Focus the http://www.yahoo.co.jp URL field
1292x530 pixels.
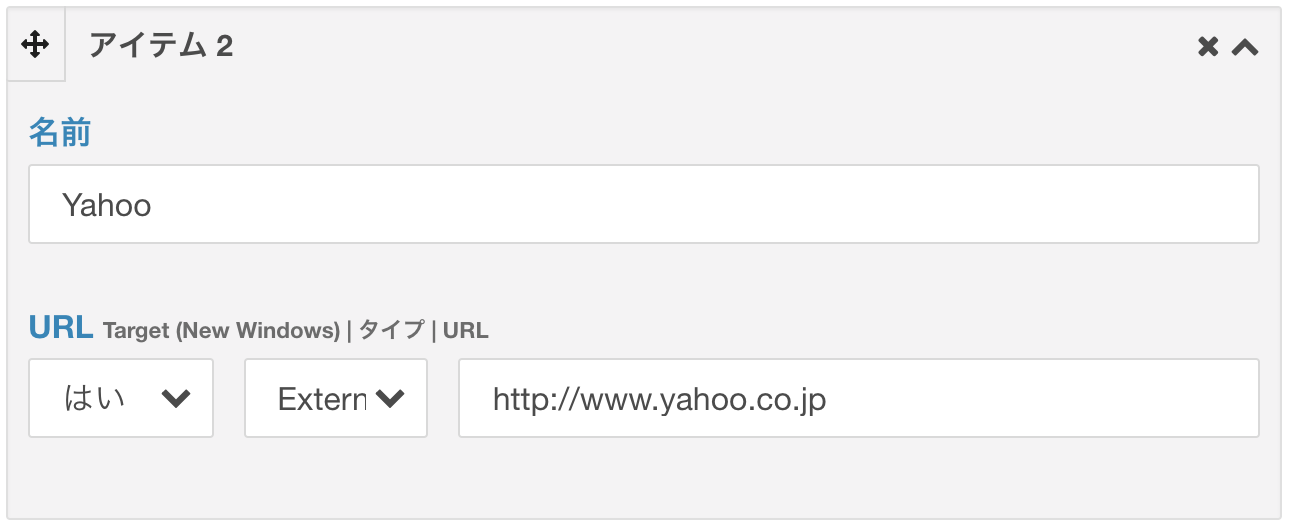pyautogui.click(x=859, y=398)
